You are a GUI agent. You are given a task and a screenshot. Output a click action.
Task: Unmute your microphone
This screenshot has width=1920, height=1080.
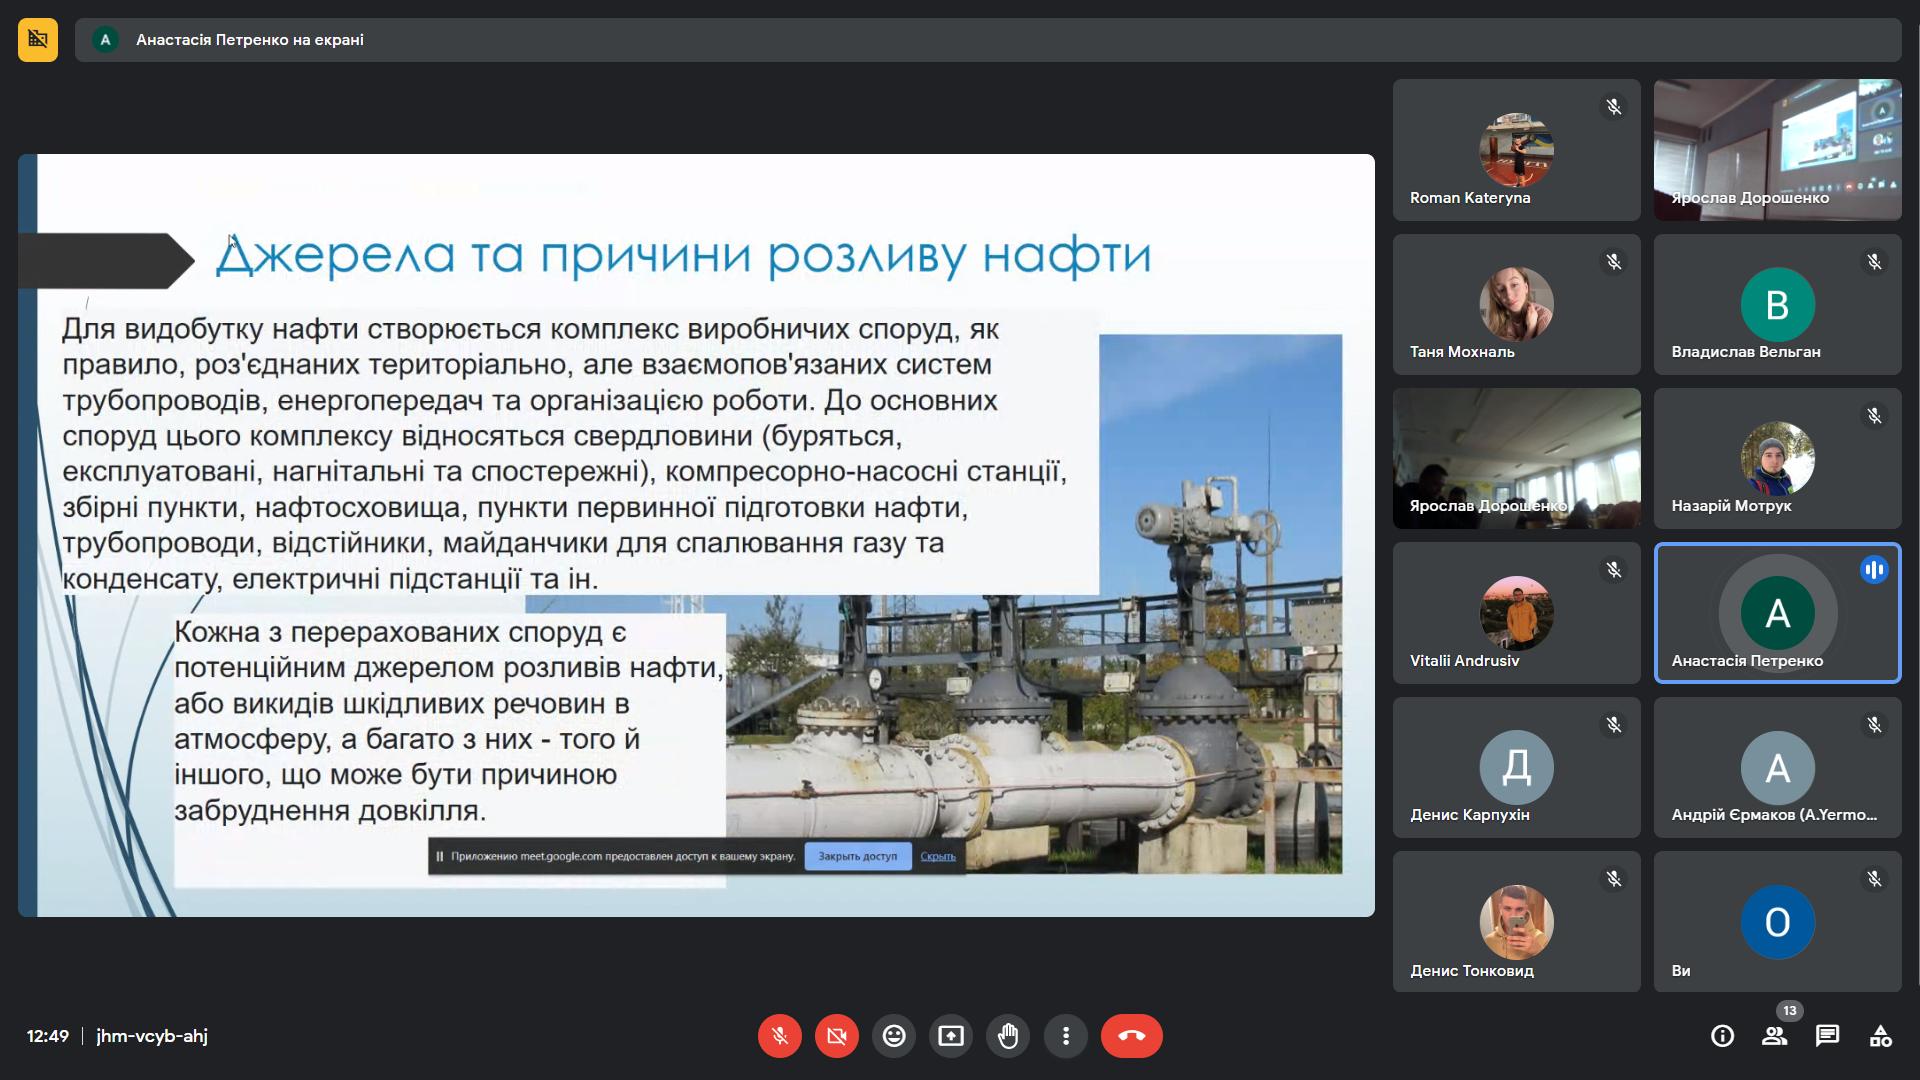pos(780,1036)
